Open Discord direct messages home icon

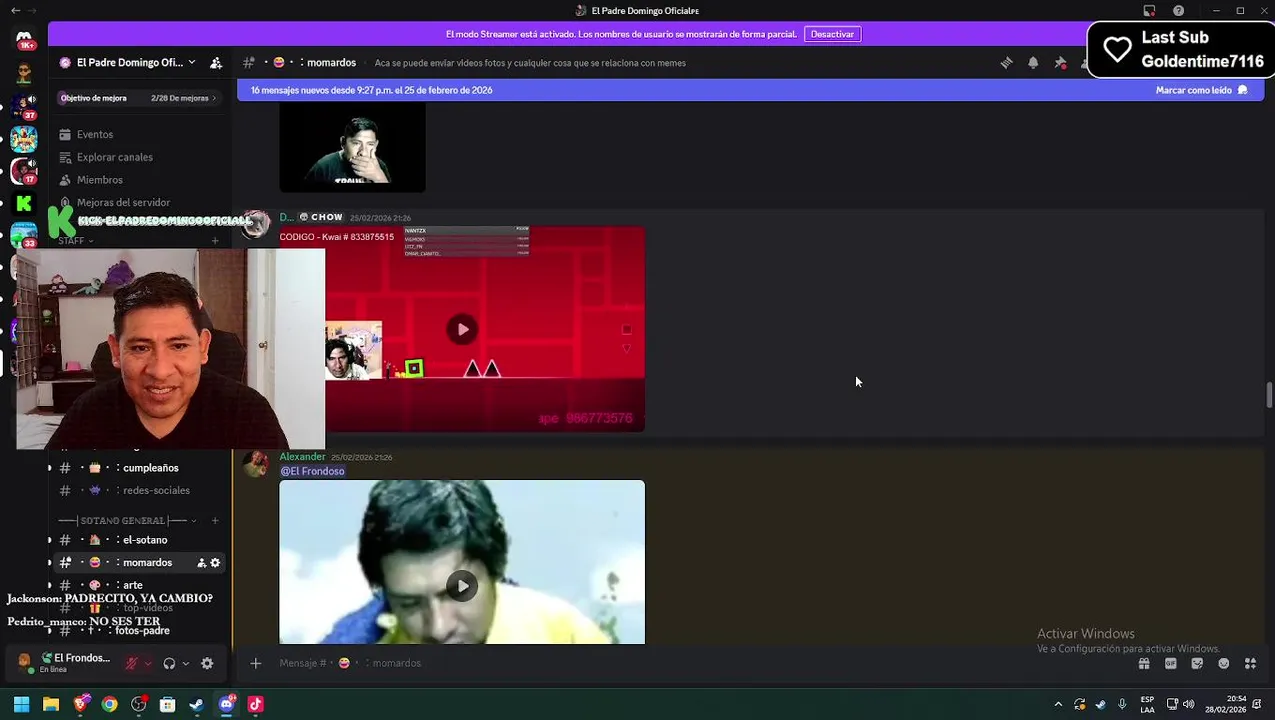tap(24, 40)
